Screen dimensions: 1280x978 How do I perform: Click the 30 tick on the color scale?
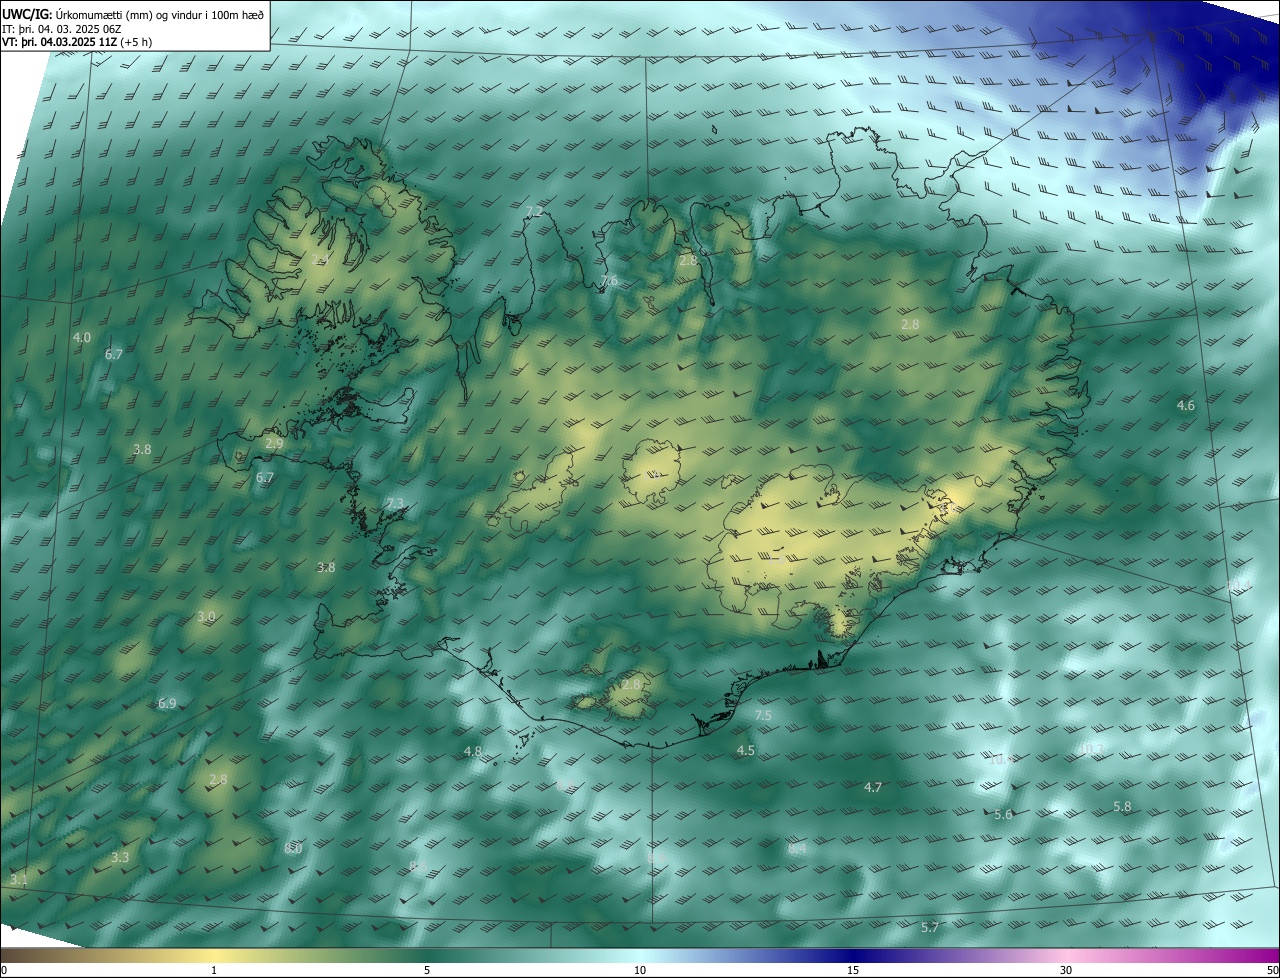tap(1066, 970)
